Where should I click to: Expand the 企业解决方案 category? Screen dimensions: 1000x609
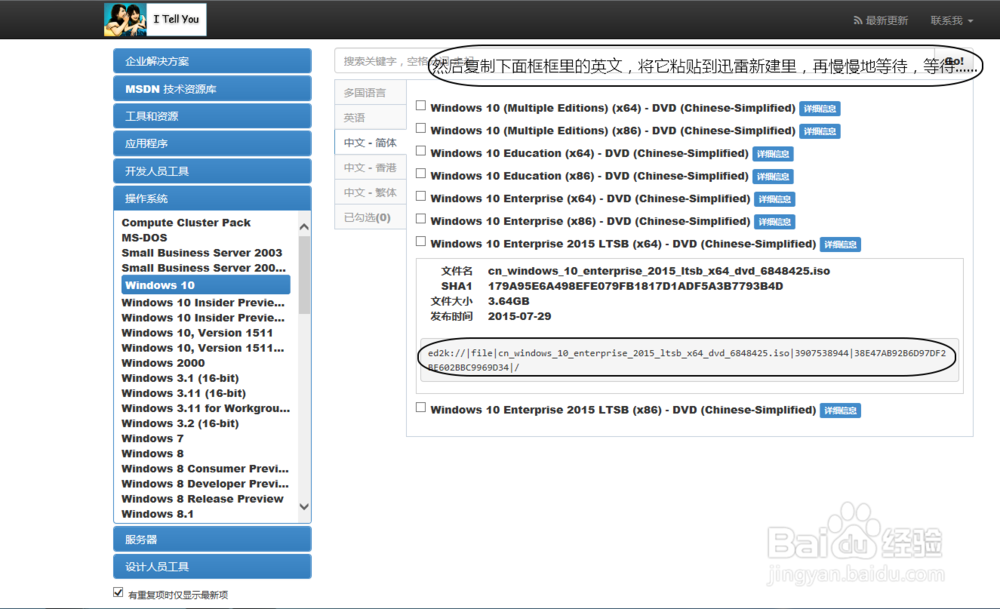pos(212,61)
